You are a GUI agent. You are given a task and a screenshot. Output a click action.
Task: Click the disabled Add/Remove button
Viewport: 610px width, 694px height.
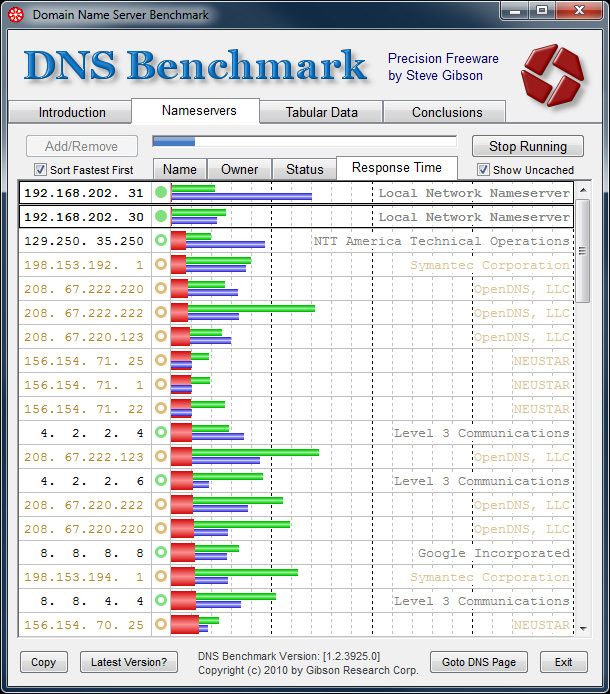pos(82,146)
